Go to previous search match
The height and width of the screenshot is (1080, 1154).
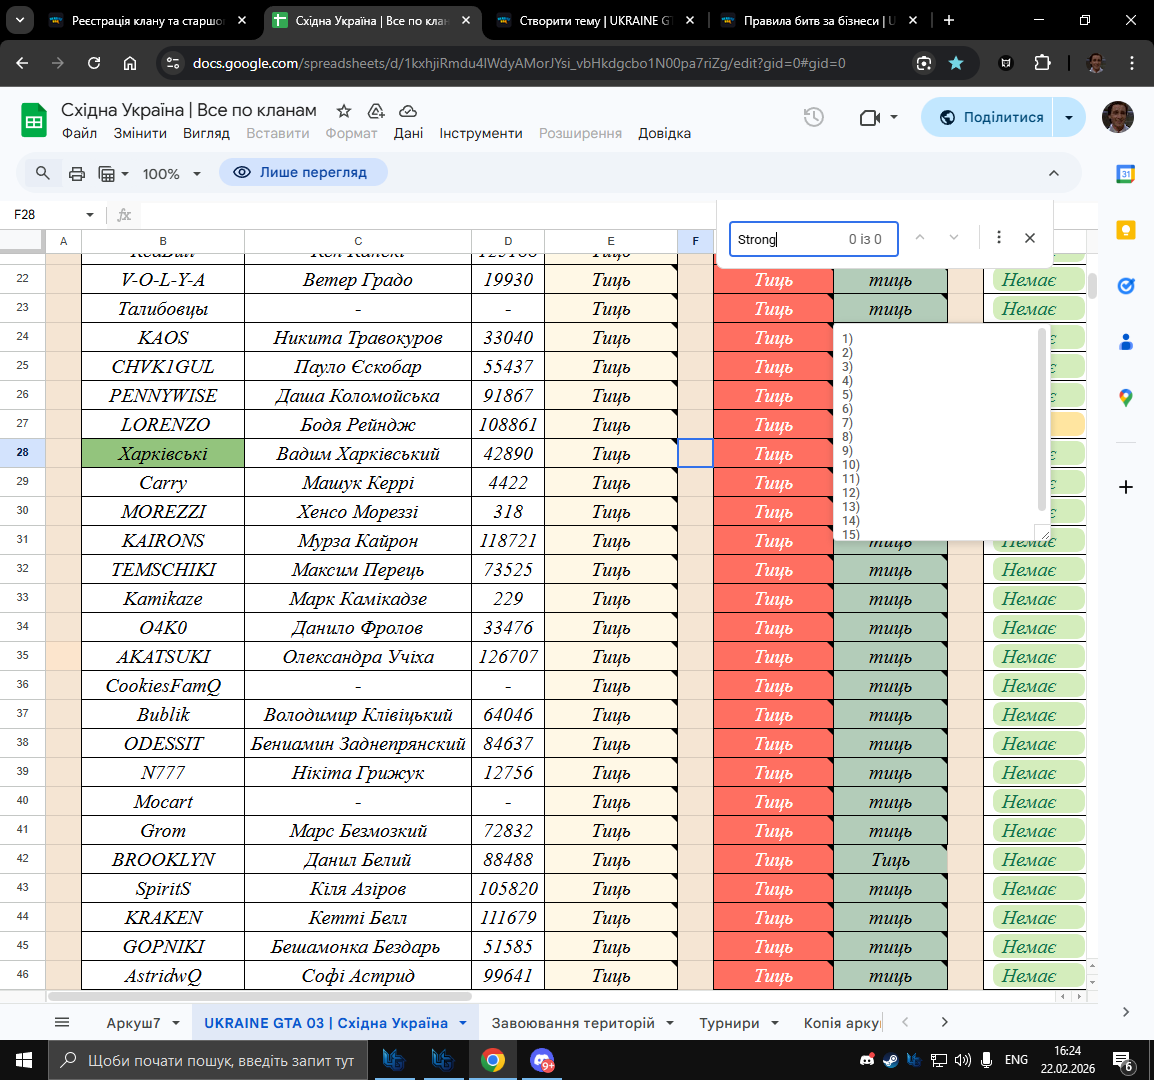(x=920, y=237)
